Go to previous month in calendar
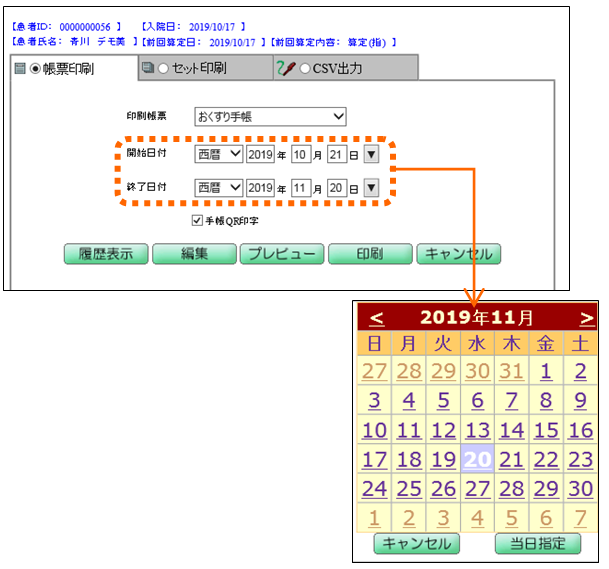Viewport: 609px width, 569px height. tap(376, 318)
